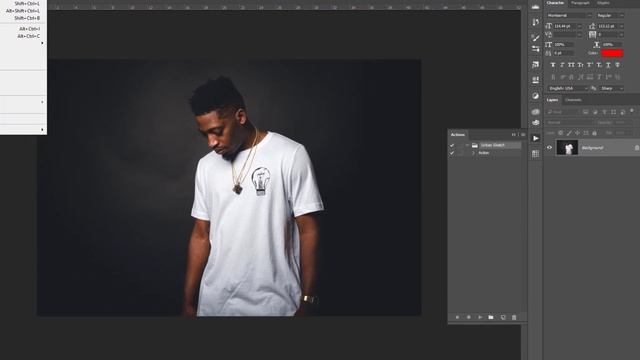Expand the Action item in Actions panel
The image size is (640, 360).
coord(473,153)
